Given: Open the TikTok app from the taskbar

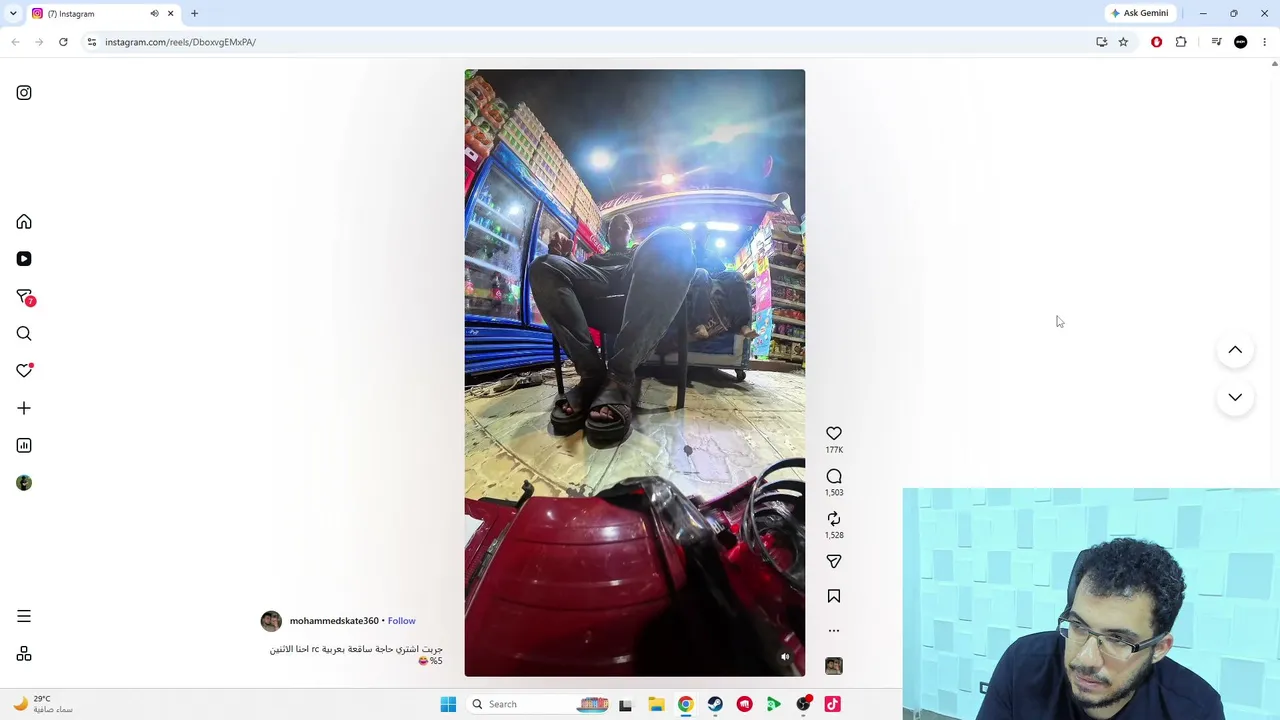Looking at the screenshot, I should click(832, 704).
